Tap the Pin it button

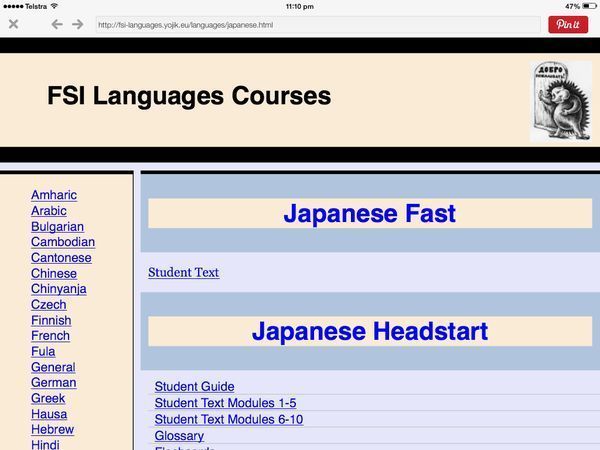(568, 24)
